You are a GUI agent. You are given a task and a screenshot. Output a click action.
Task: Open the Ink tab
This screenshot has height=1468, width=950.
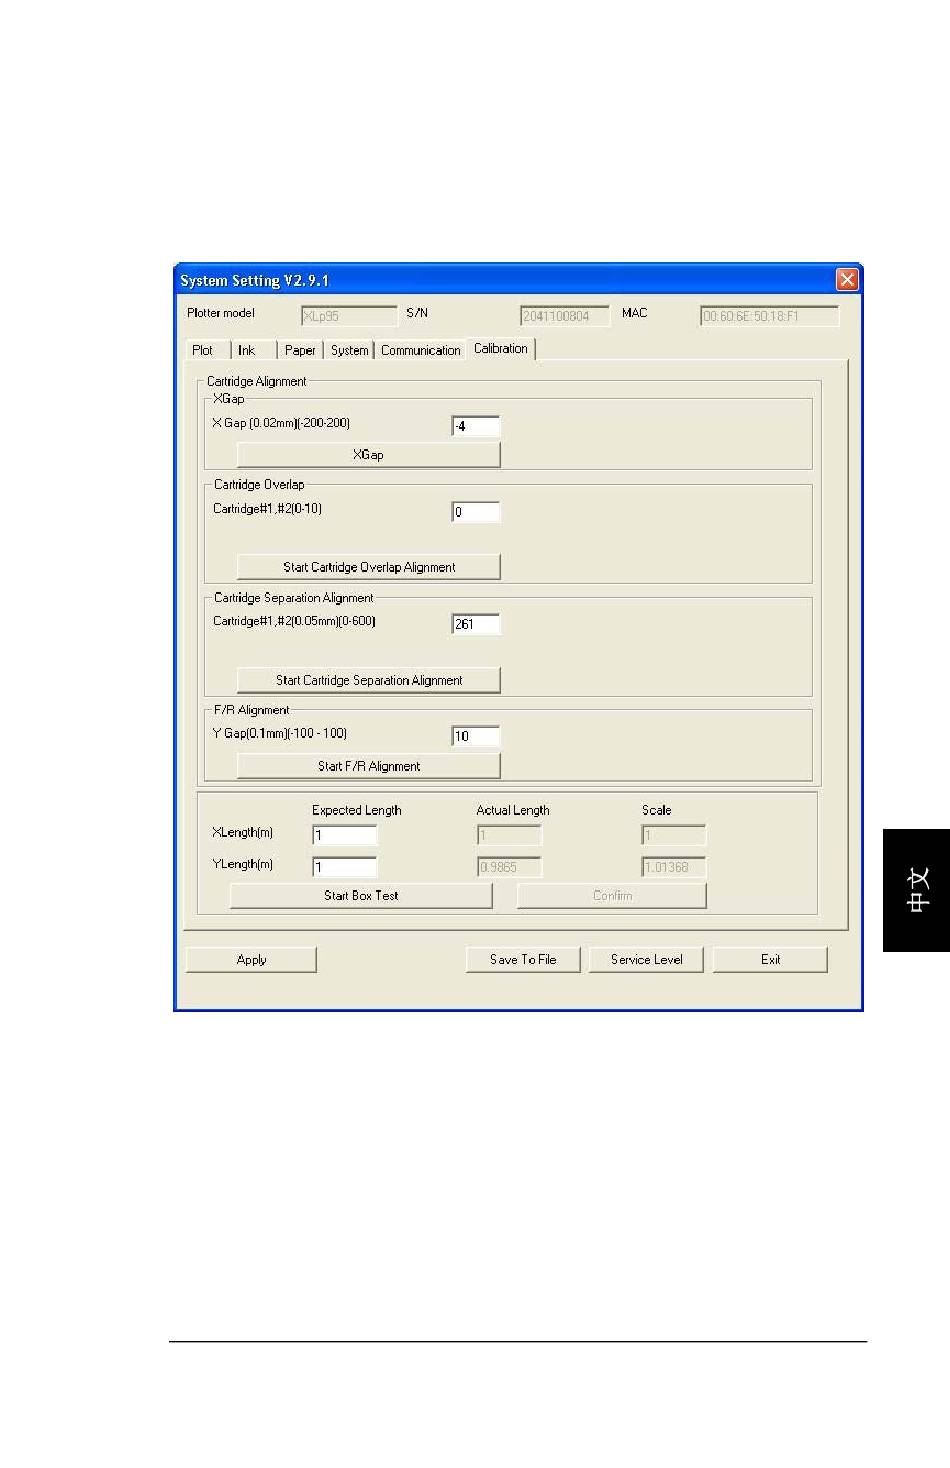(x=247, y=350)
